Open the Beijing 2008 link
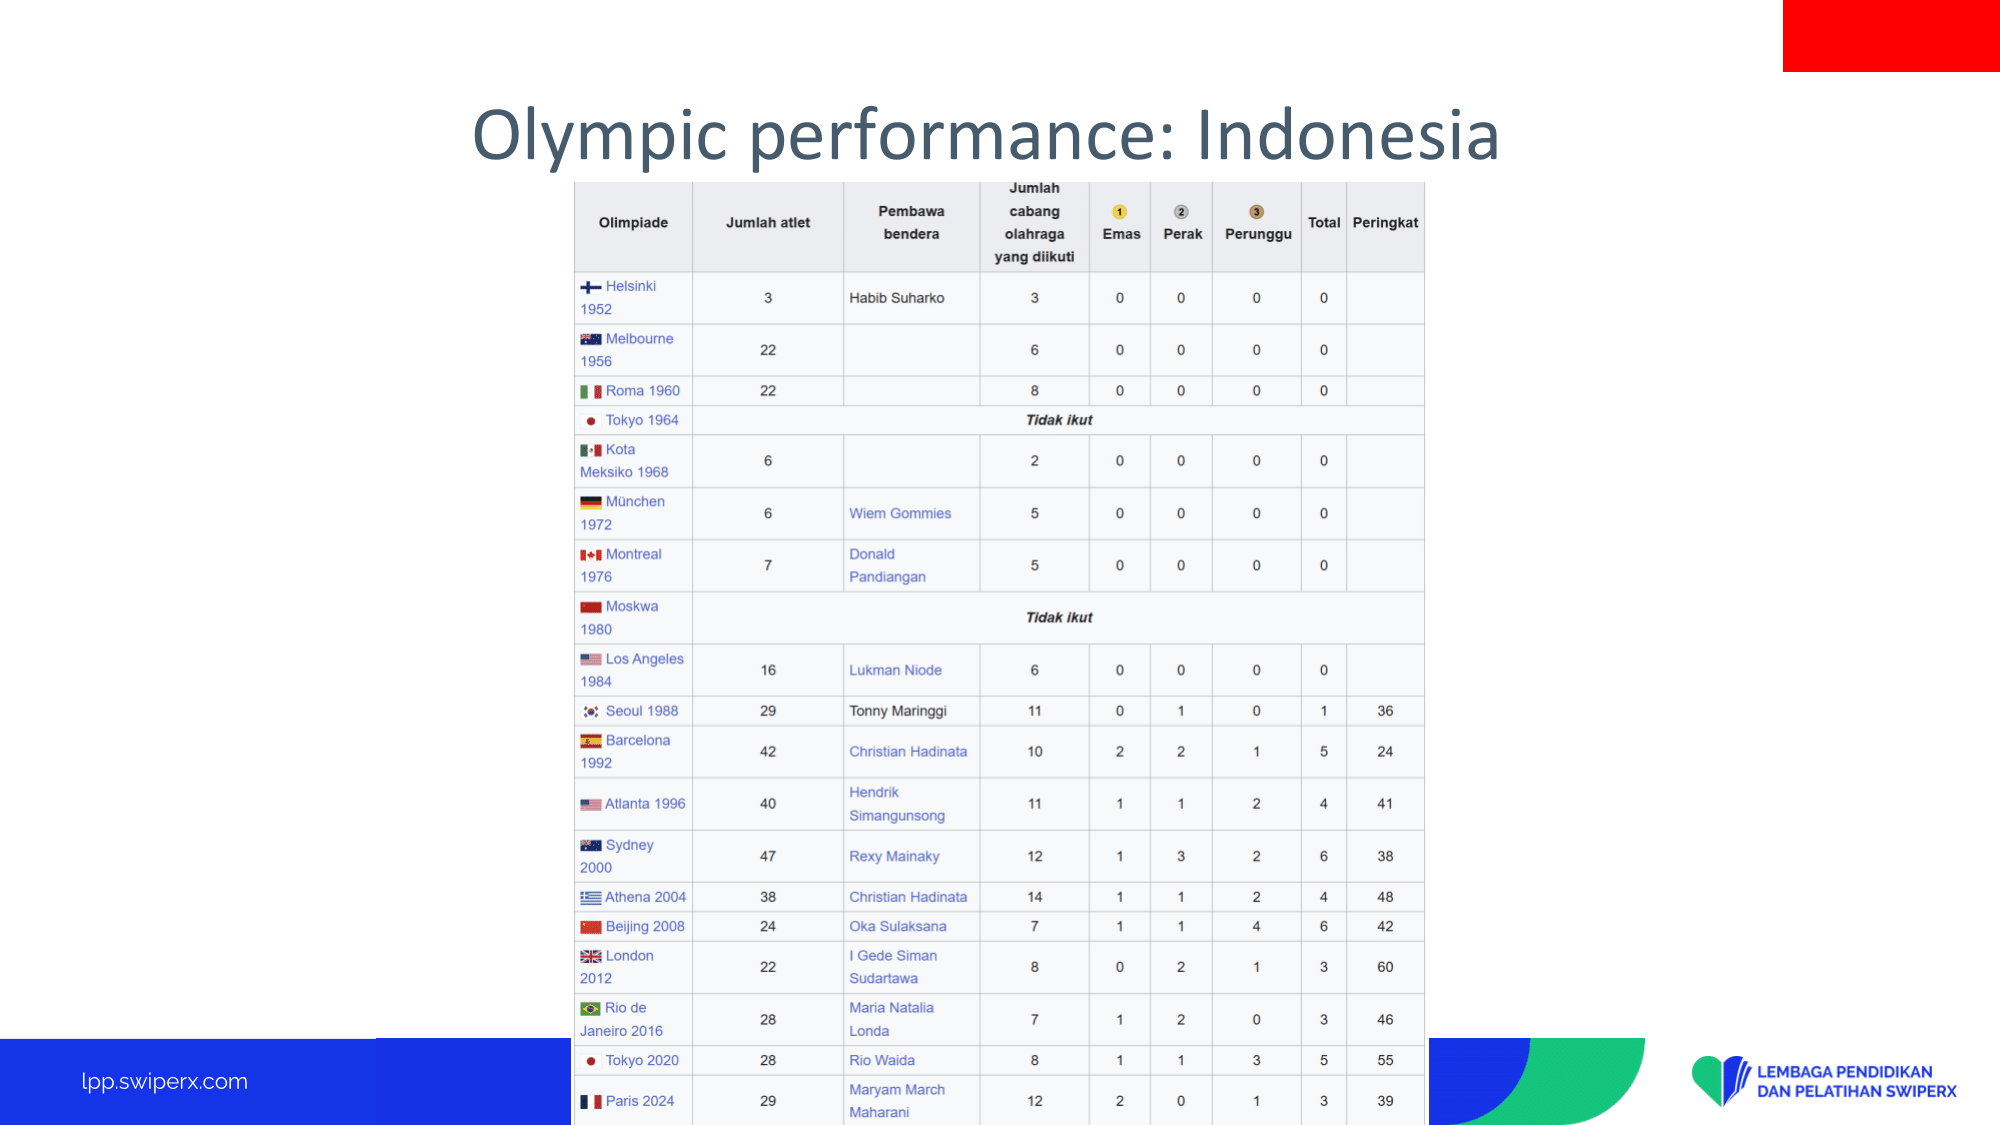2000x1125 pixels. point(645,927)
